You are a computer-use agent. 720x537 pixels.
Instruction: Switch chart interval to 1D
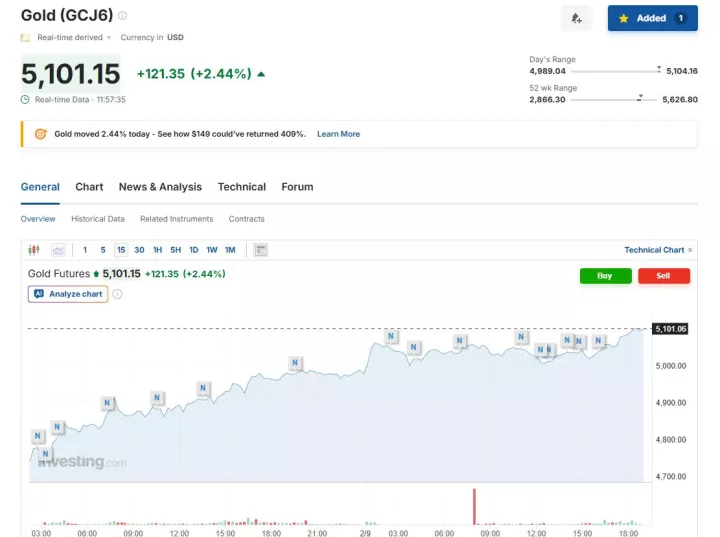193,250
